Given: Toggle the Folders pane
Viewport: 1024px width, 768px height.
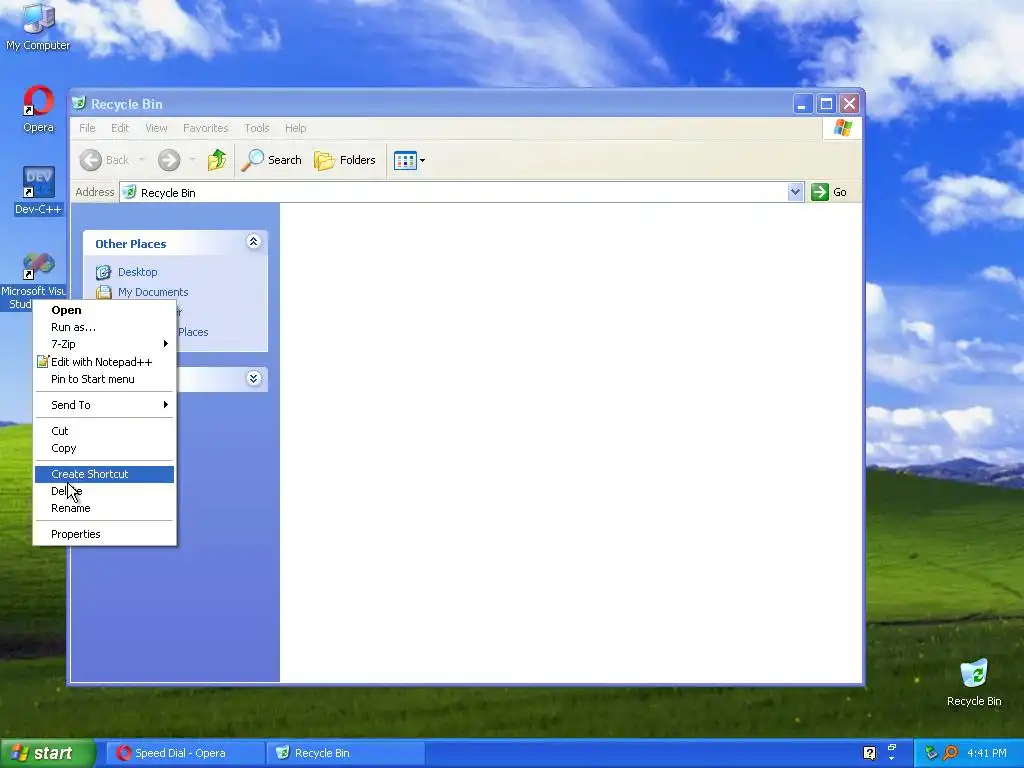Looking at the screenshot, I should pos(345,160).
